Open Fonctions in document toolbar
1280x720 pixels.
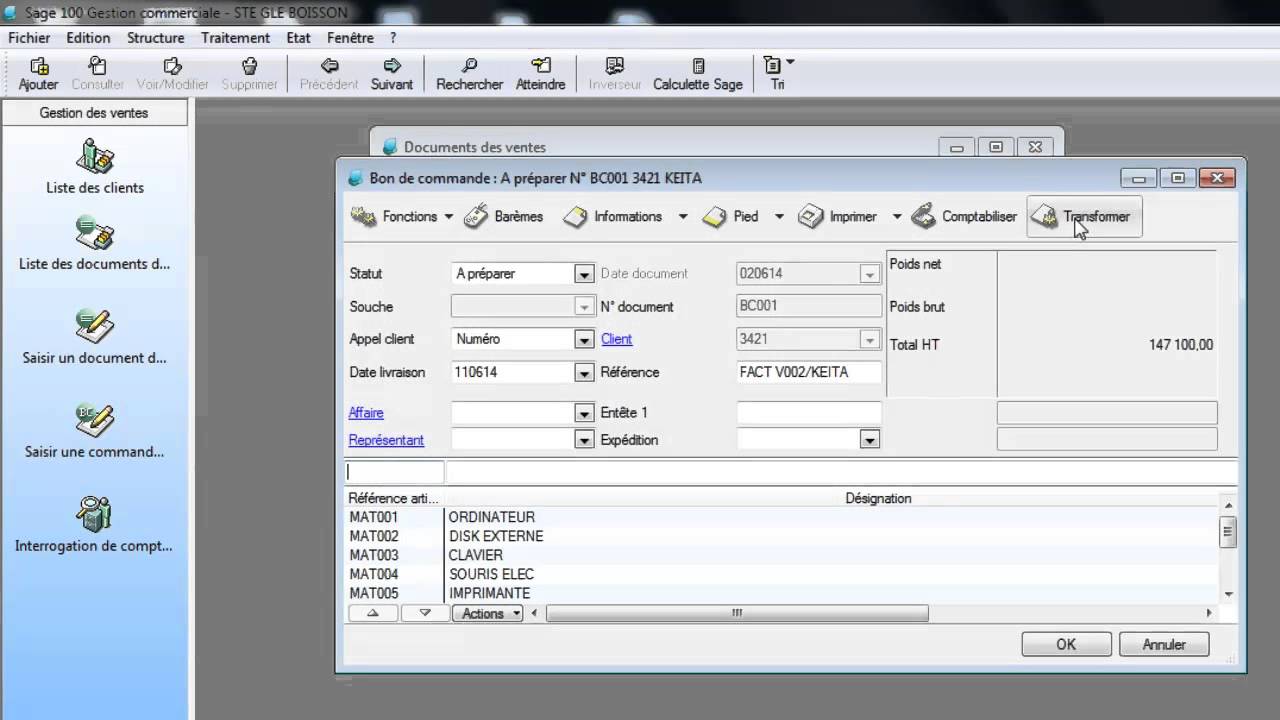(394, 216)
